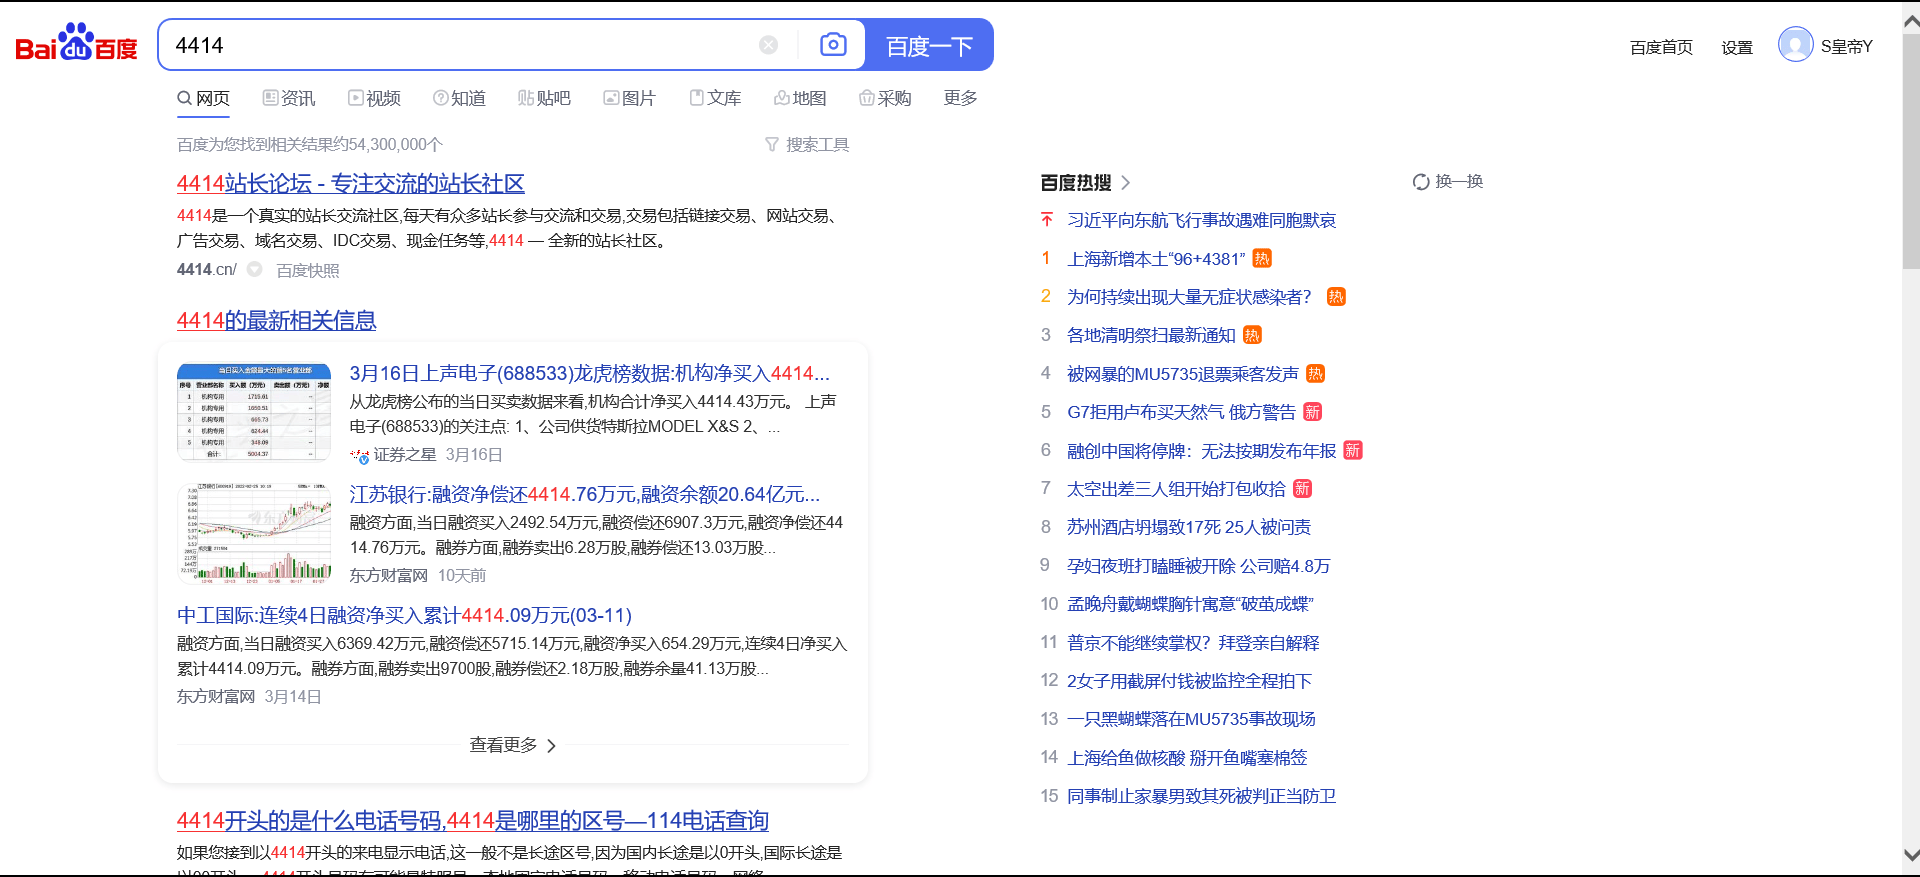This screenshot has width=1920, height=877.
Task: Open camera image search
Action: coord(833,45)
